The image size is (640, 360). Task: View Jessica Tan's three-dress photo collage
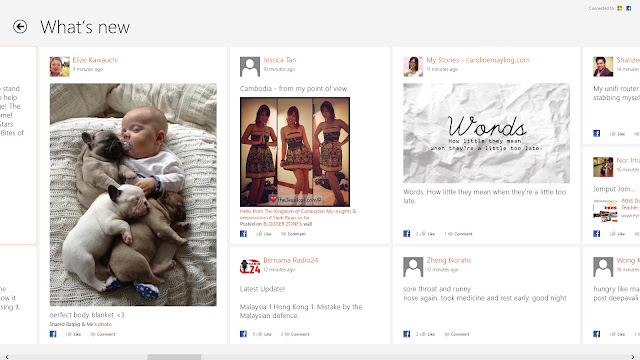click(x=295, y=152)
